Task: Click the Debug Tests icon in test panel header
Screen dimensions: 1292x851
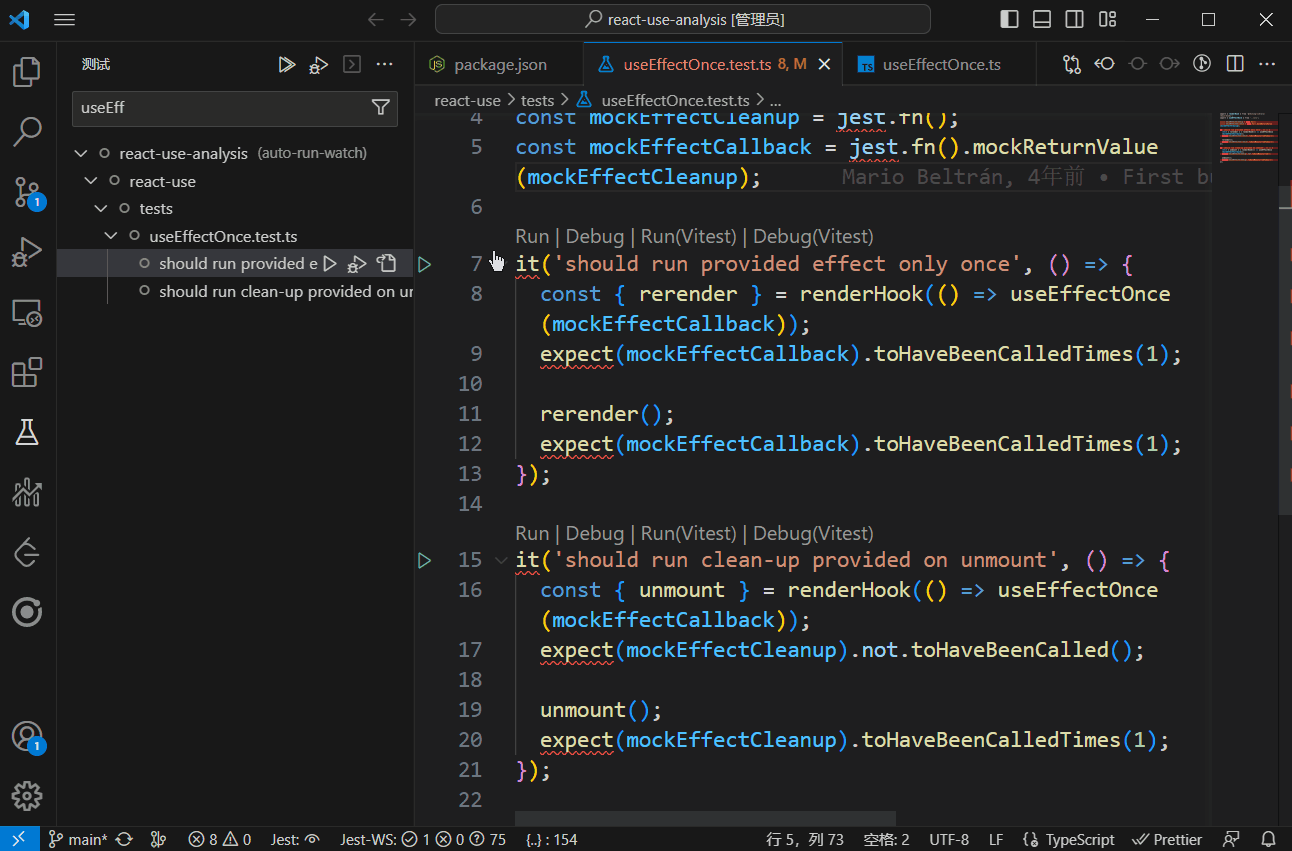Action: [318, 65]
